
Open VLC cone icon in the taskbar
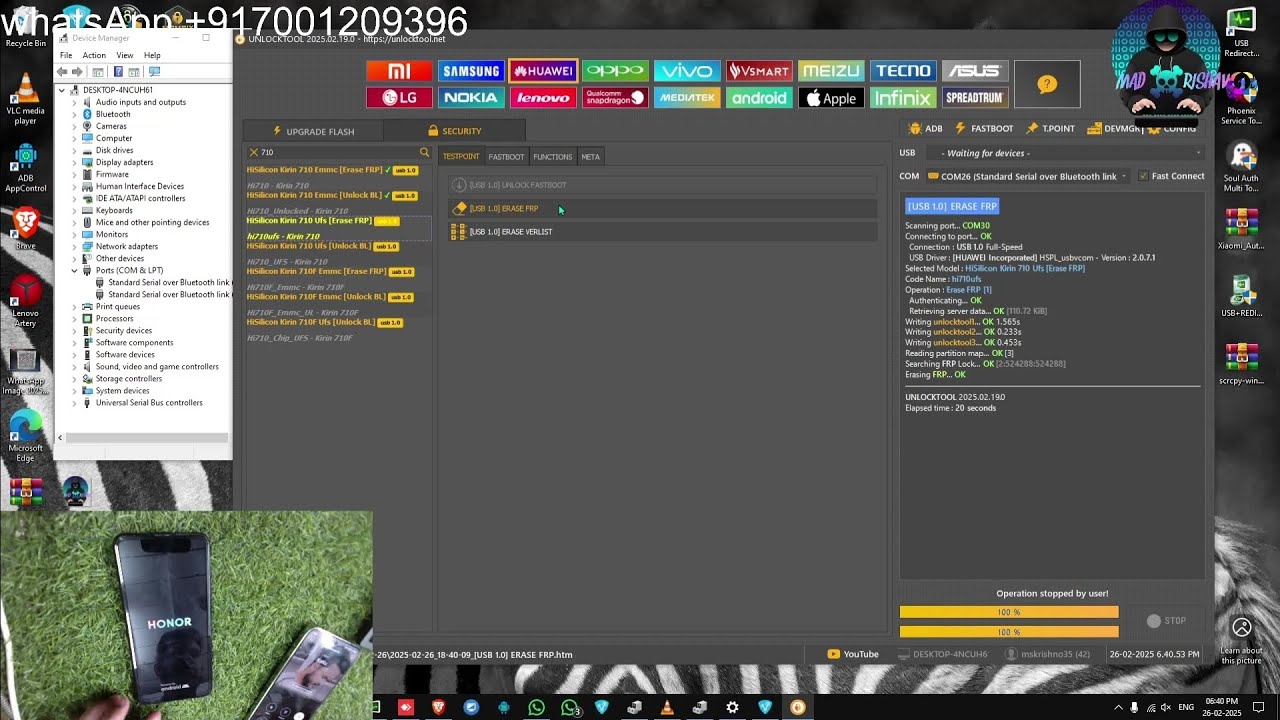pyautogui.click(x=667, y=708)
